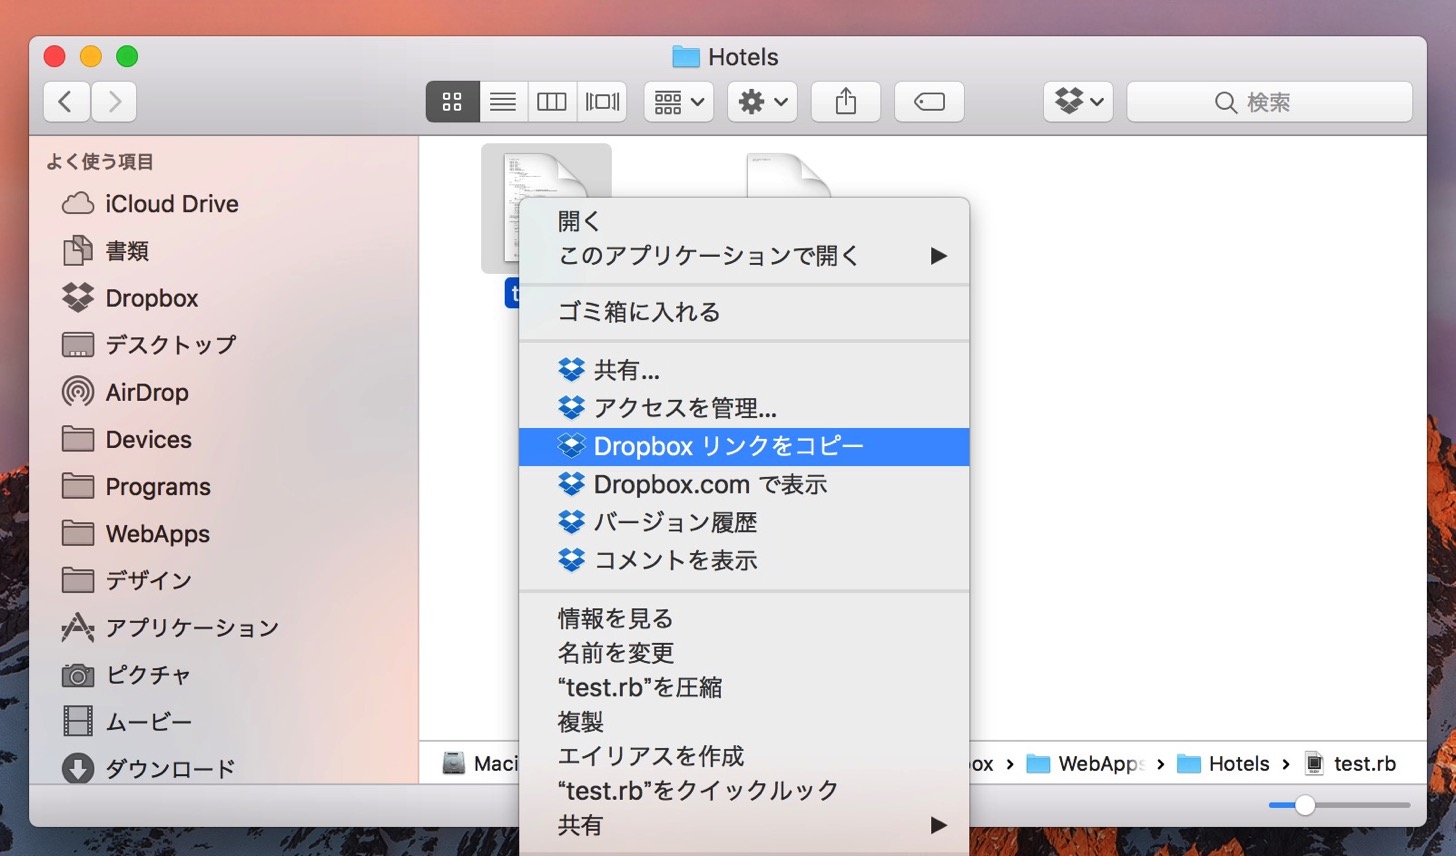Viewport: 1456px width, 856px height.
Task: Select the second file icon thumbnail
Action: pos(788,176)
